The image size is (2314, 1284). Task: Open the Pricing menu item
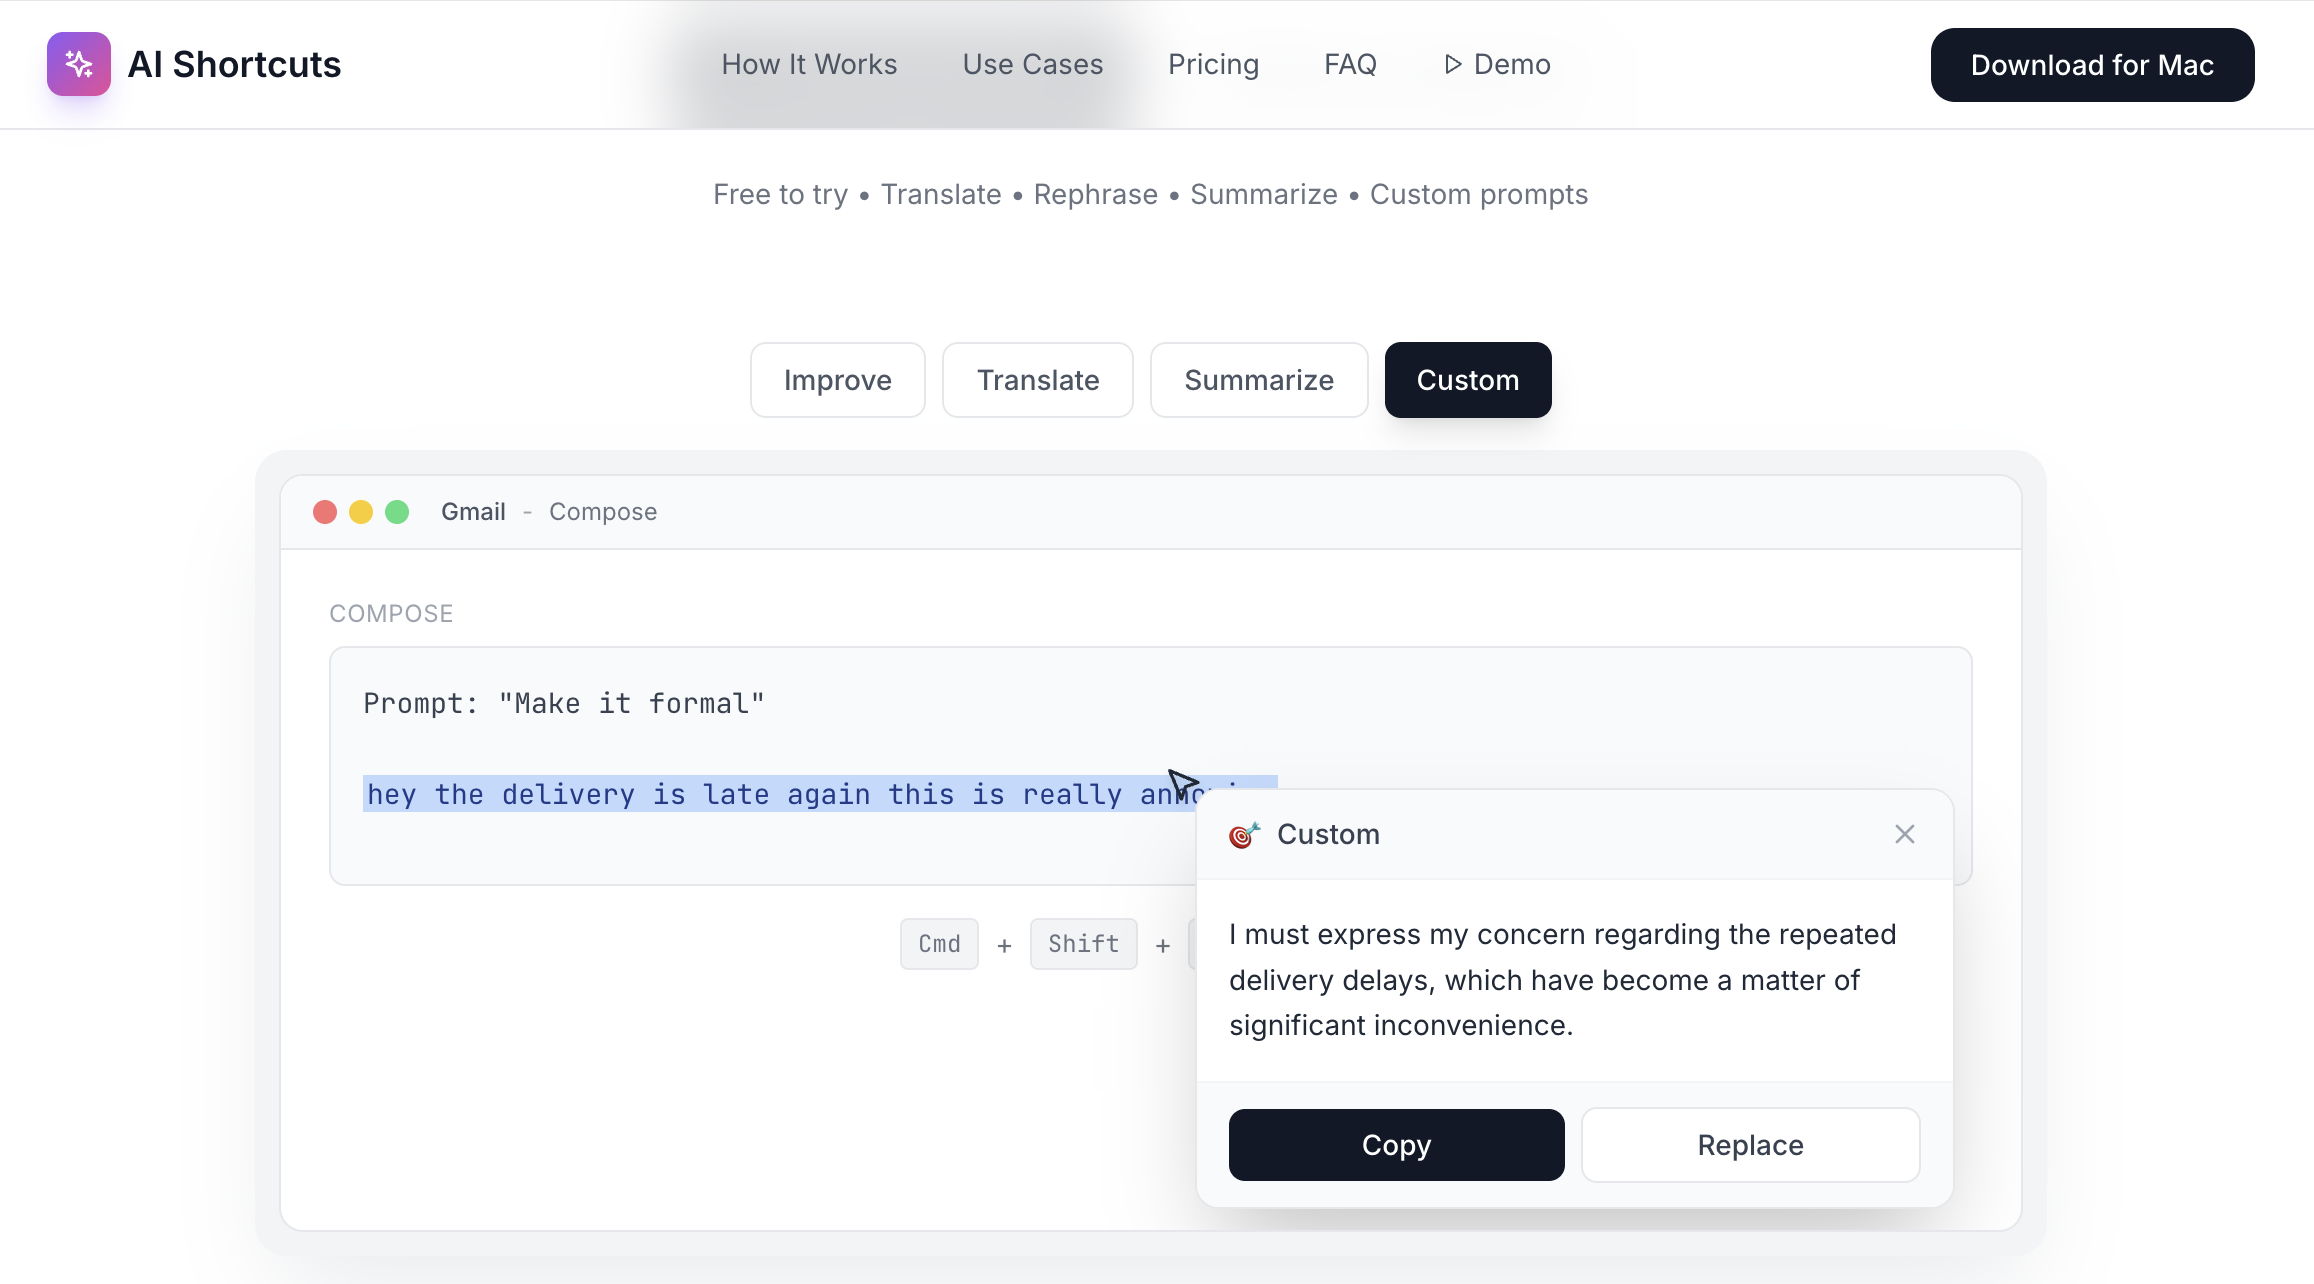pyautogui.click(x=1213, y=64)
